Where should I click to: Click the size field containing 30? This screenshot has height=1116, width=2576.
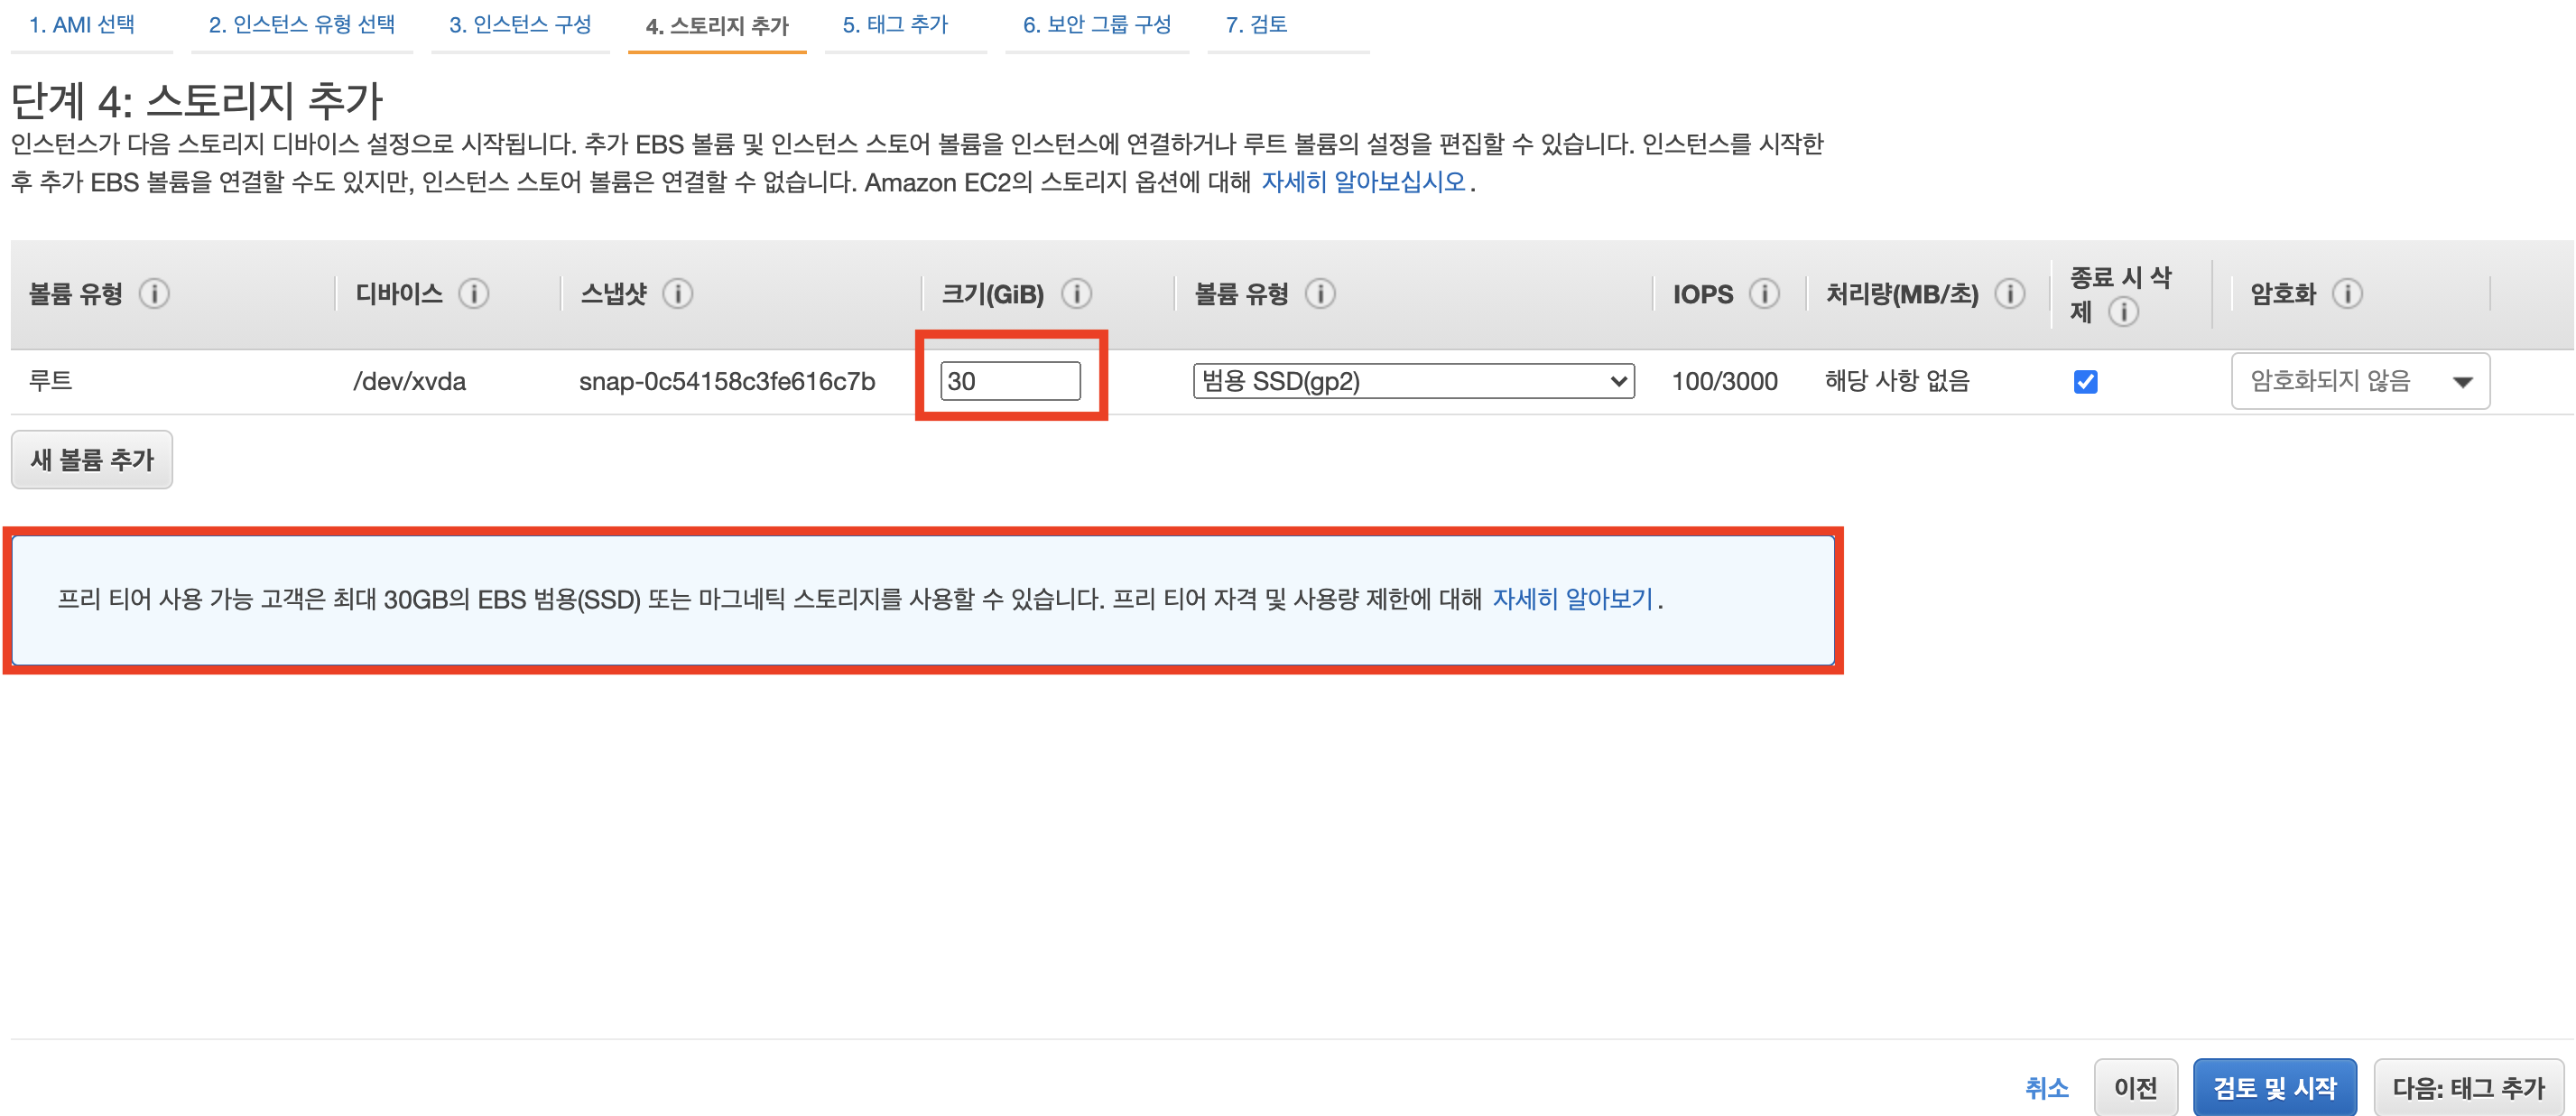pyautogui.click(x=1009, y=381)
